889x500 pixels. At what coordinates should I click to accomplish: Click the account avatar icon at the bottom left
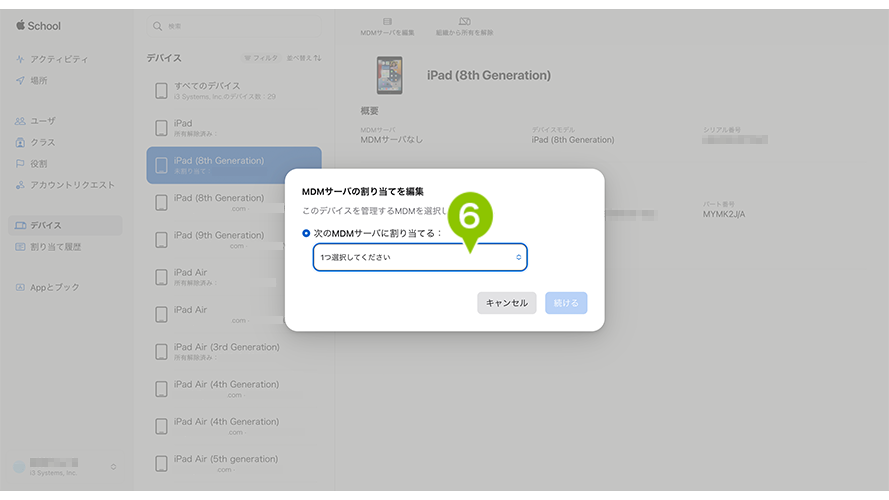[x=19, y=467]
